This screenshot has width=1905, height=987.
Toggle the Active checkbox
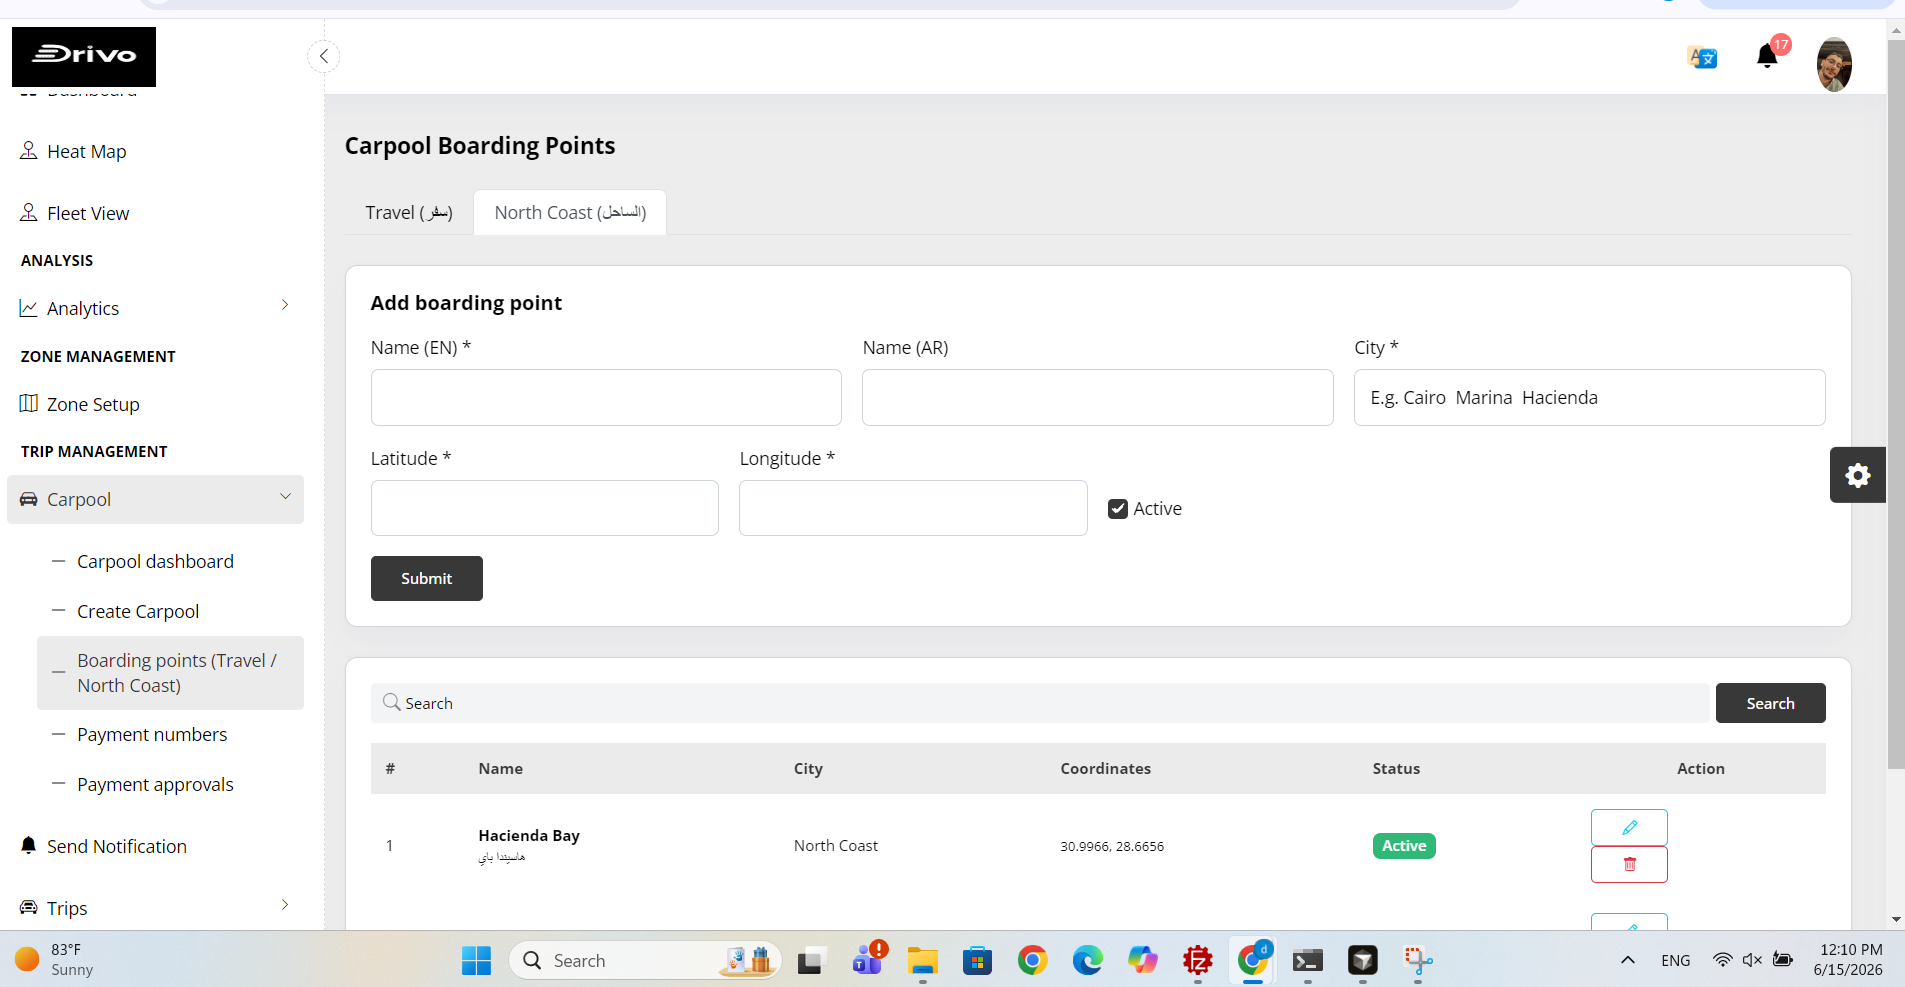(x=1118, y=509)
